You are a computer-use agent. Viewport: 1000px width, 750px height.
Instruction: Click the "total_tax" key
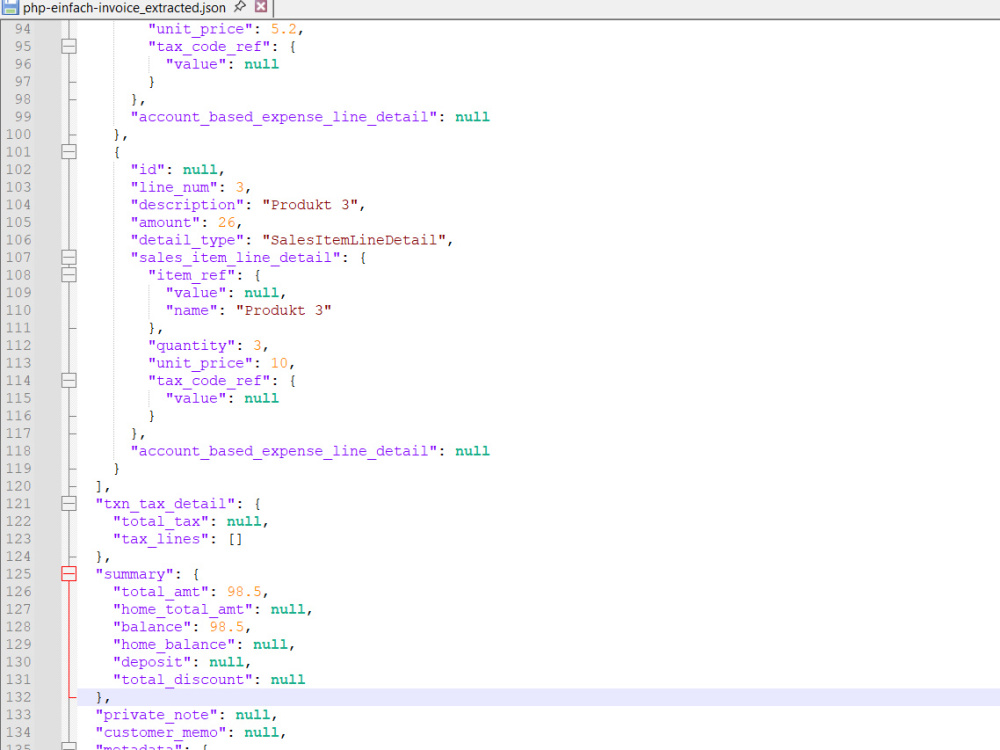click(x=161, y=522)
